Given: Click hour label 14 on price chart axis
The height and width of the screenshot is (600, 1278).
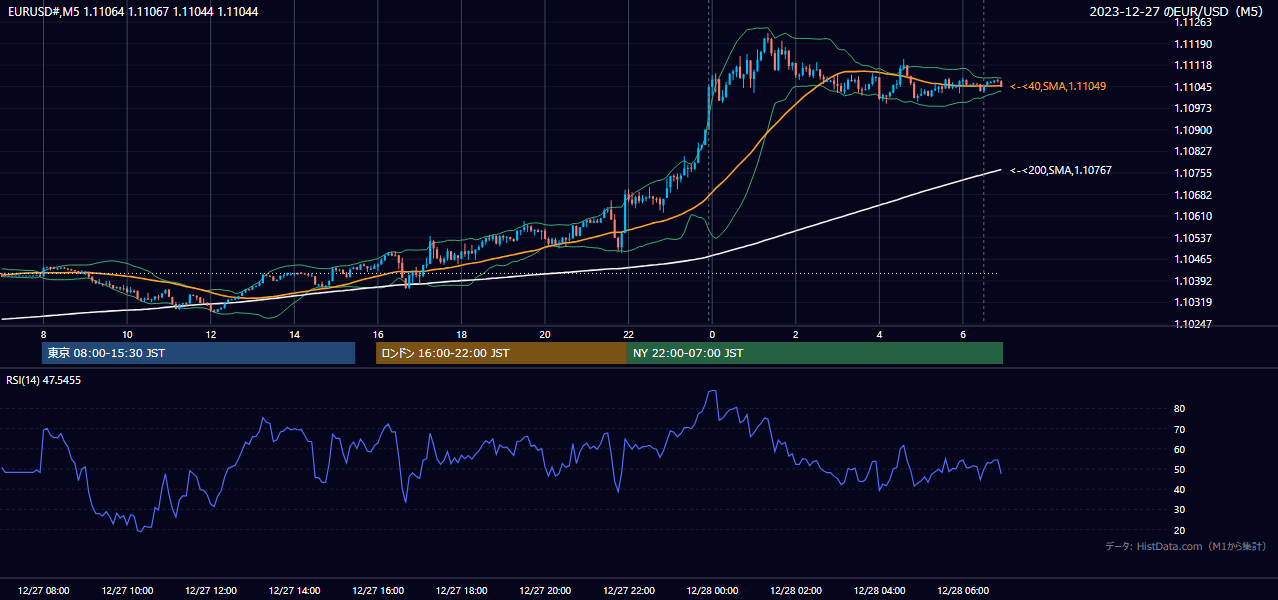Looking at the screenshot, I should click(294, 334).
